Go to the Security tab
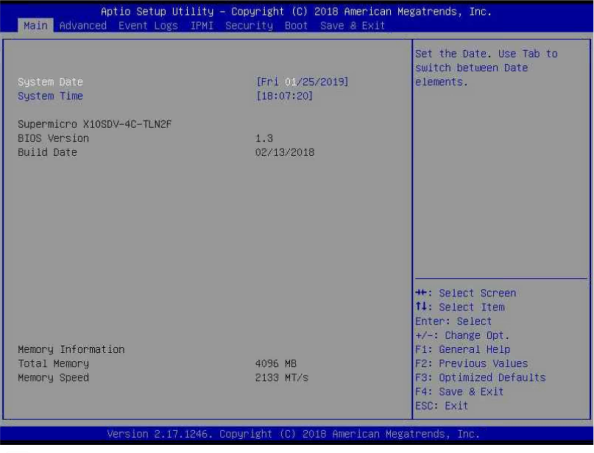This screenshot has width=594, height=453. click(249, 26)
